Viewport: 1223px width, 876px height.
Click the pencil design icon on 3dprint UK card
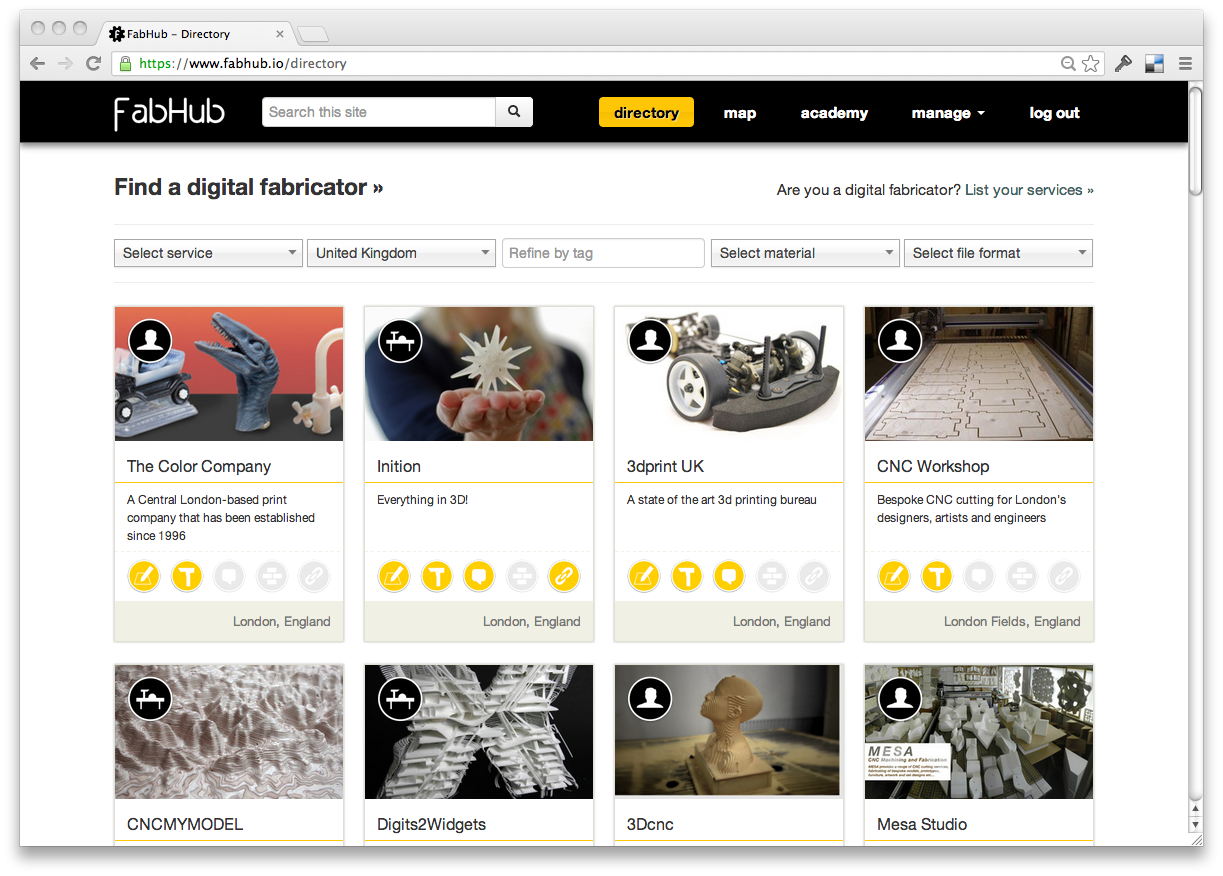644,576
